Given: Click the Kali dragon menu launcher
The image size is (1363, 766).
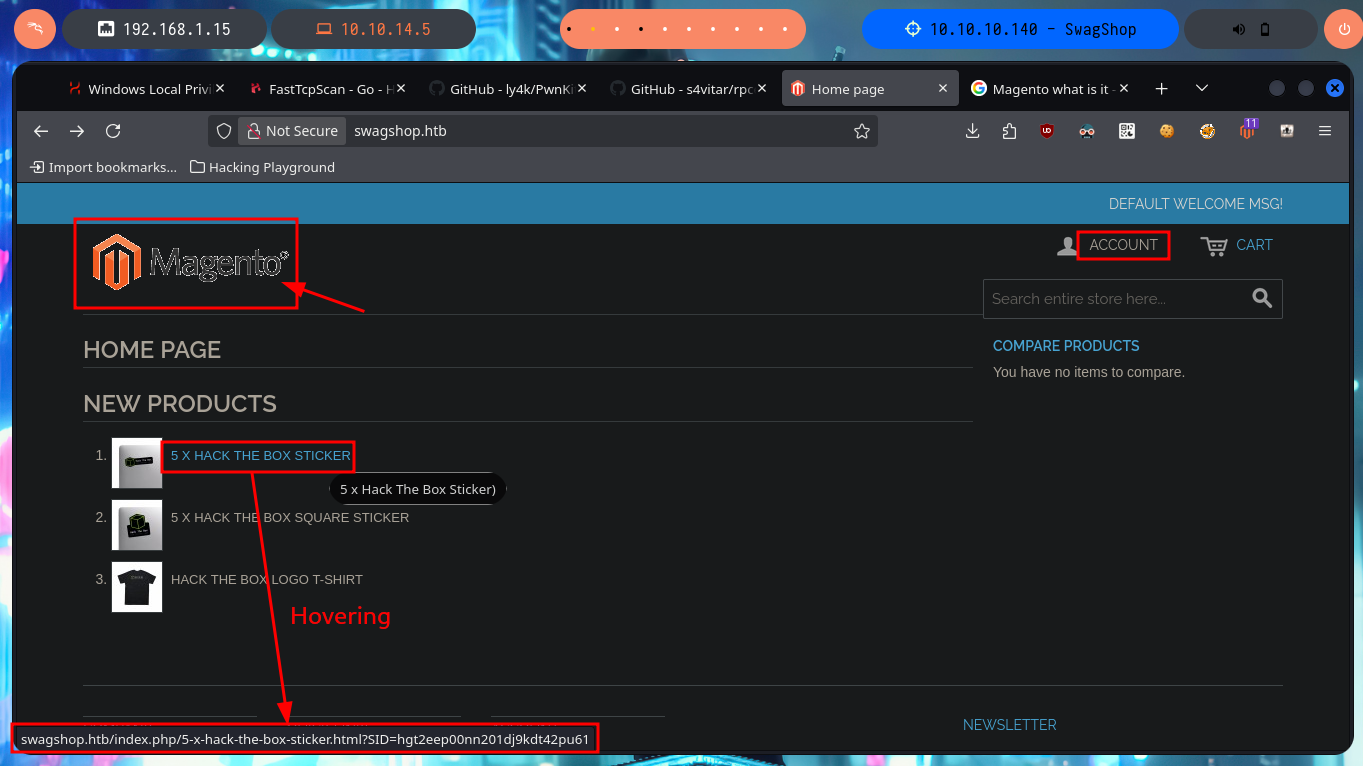Looking at the screenshot, I should pos(35,29).
